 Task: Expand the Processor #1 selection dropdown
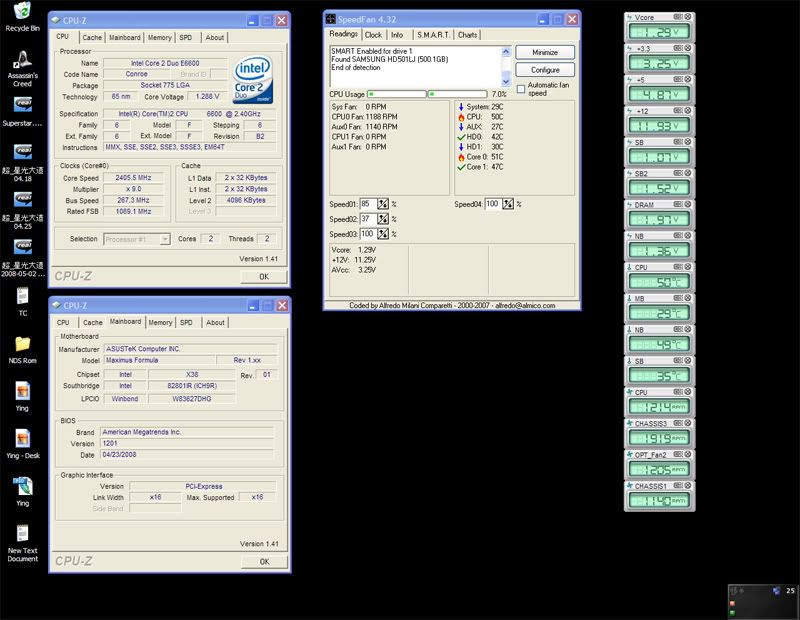(x=165, y=239)
